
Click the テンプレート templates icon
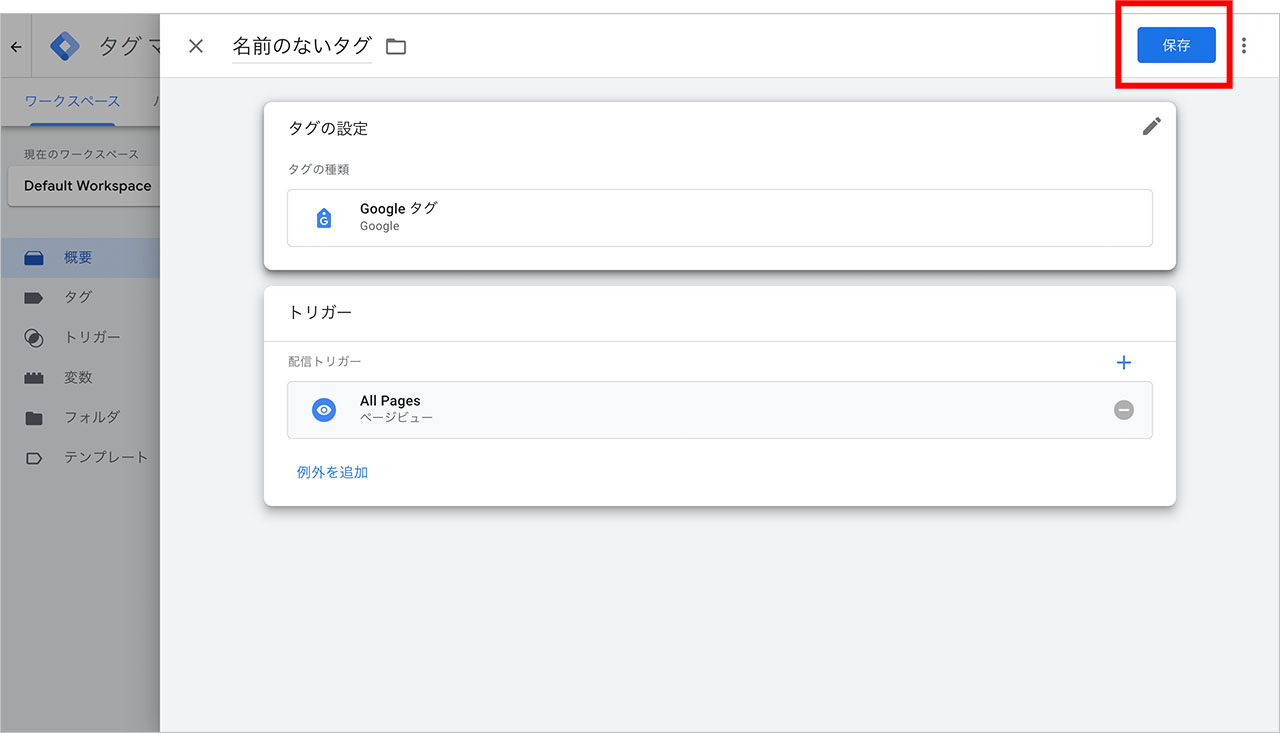(32, 457)
